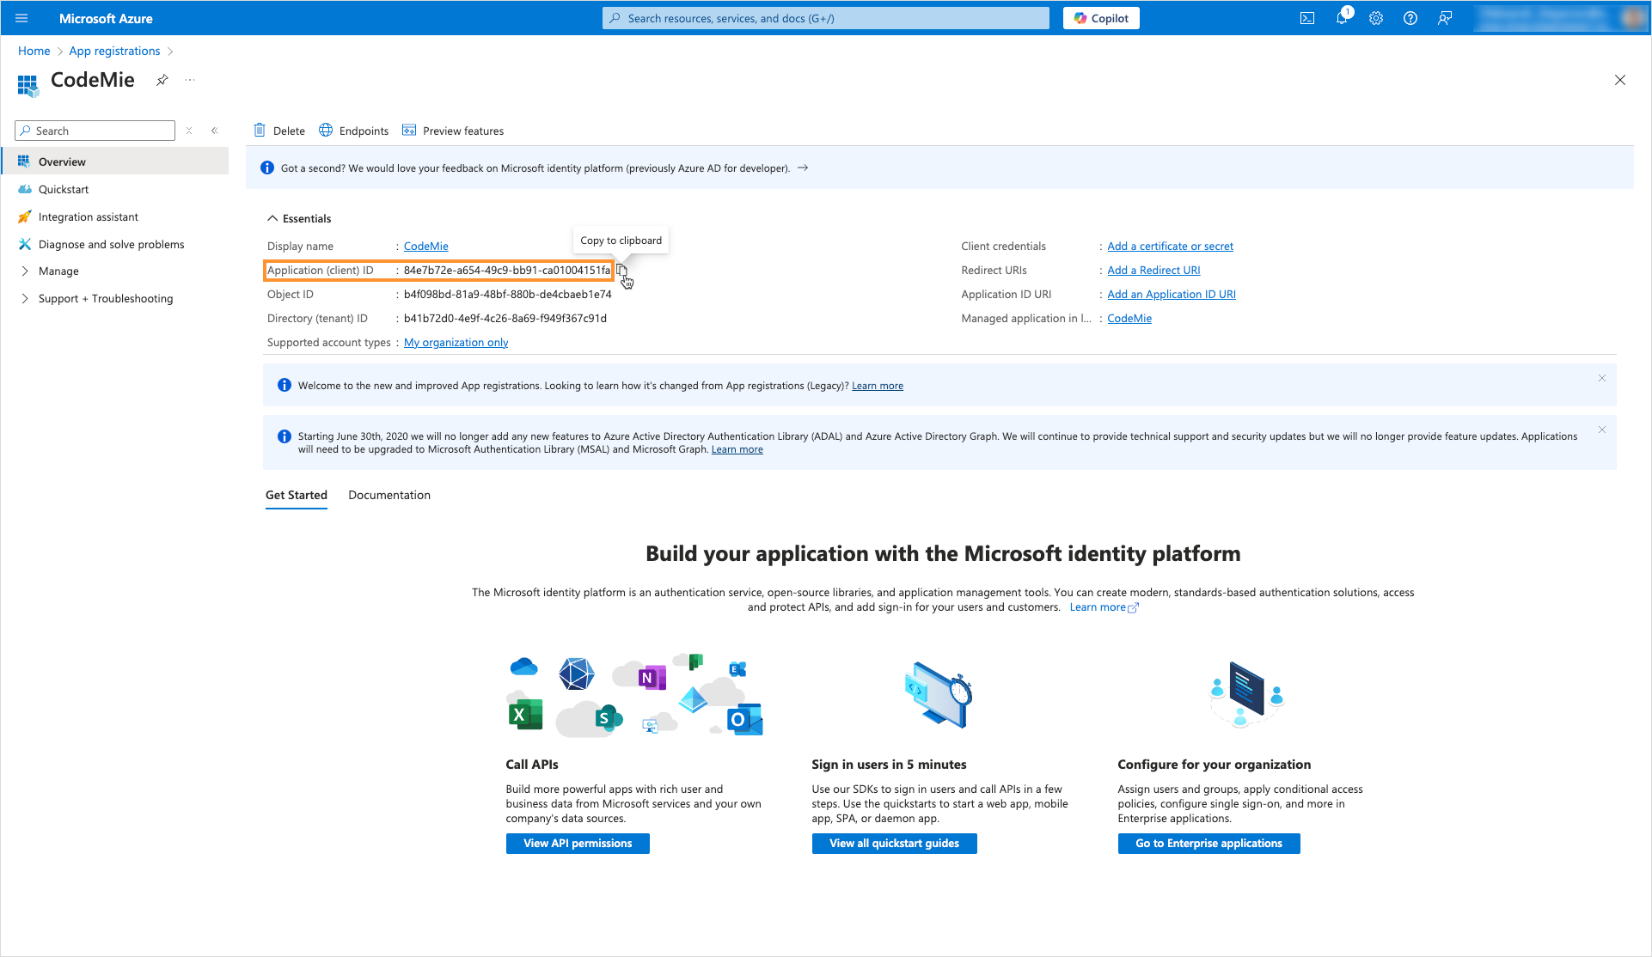1652x957 pixels.
Task: Open Integration assistant from sidebar
Action: point(88,217)
